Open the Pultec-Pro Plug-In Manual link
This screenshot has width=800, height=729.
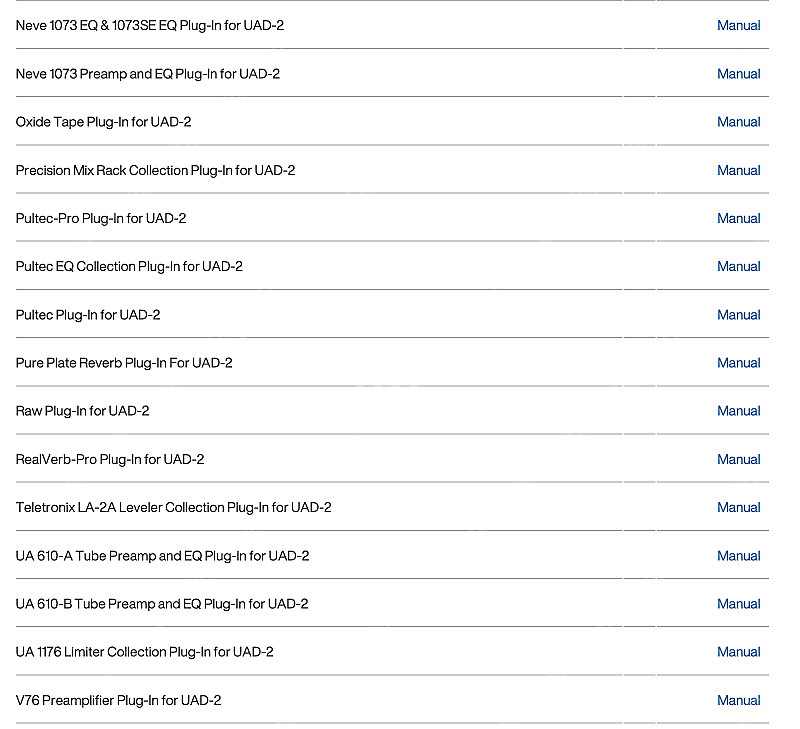738,218
